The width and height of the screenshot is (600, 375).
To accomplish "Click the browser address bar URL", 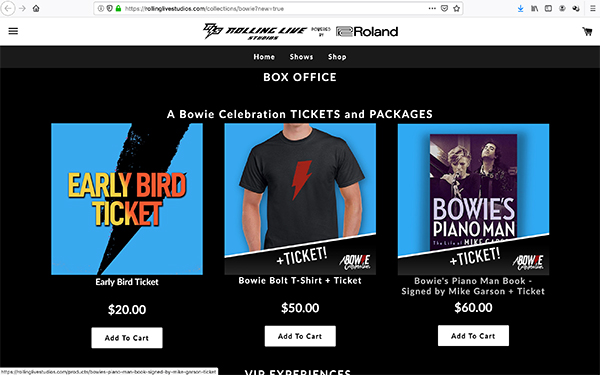I will [204, 8].
